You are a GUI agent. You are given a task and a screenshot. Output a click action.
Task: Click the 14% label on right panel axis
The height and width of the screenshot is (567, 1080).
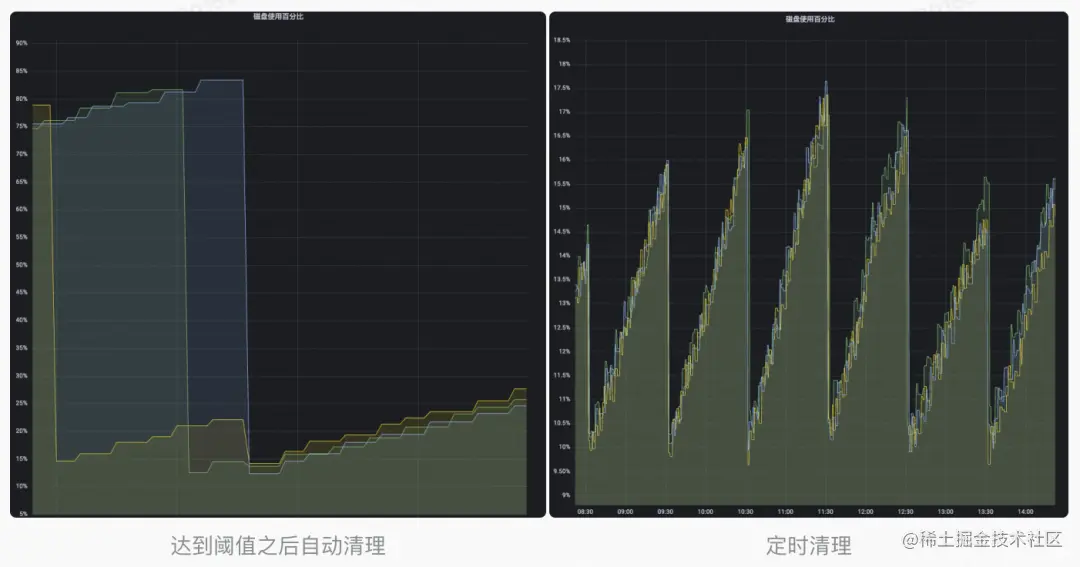click(564, 256)
